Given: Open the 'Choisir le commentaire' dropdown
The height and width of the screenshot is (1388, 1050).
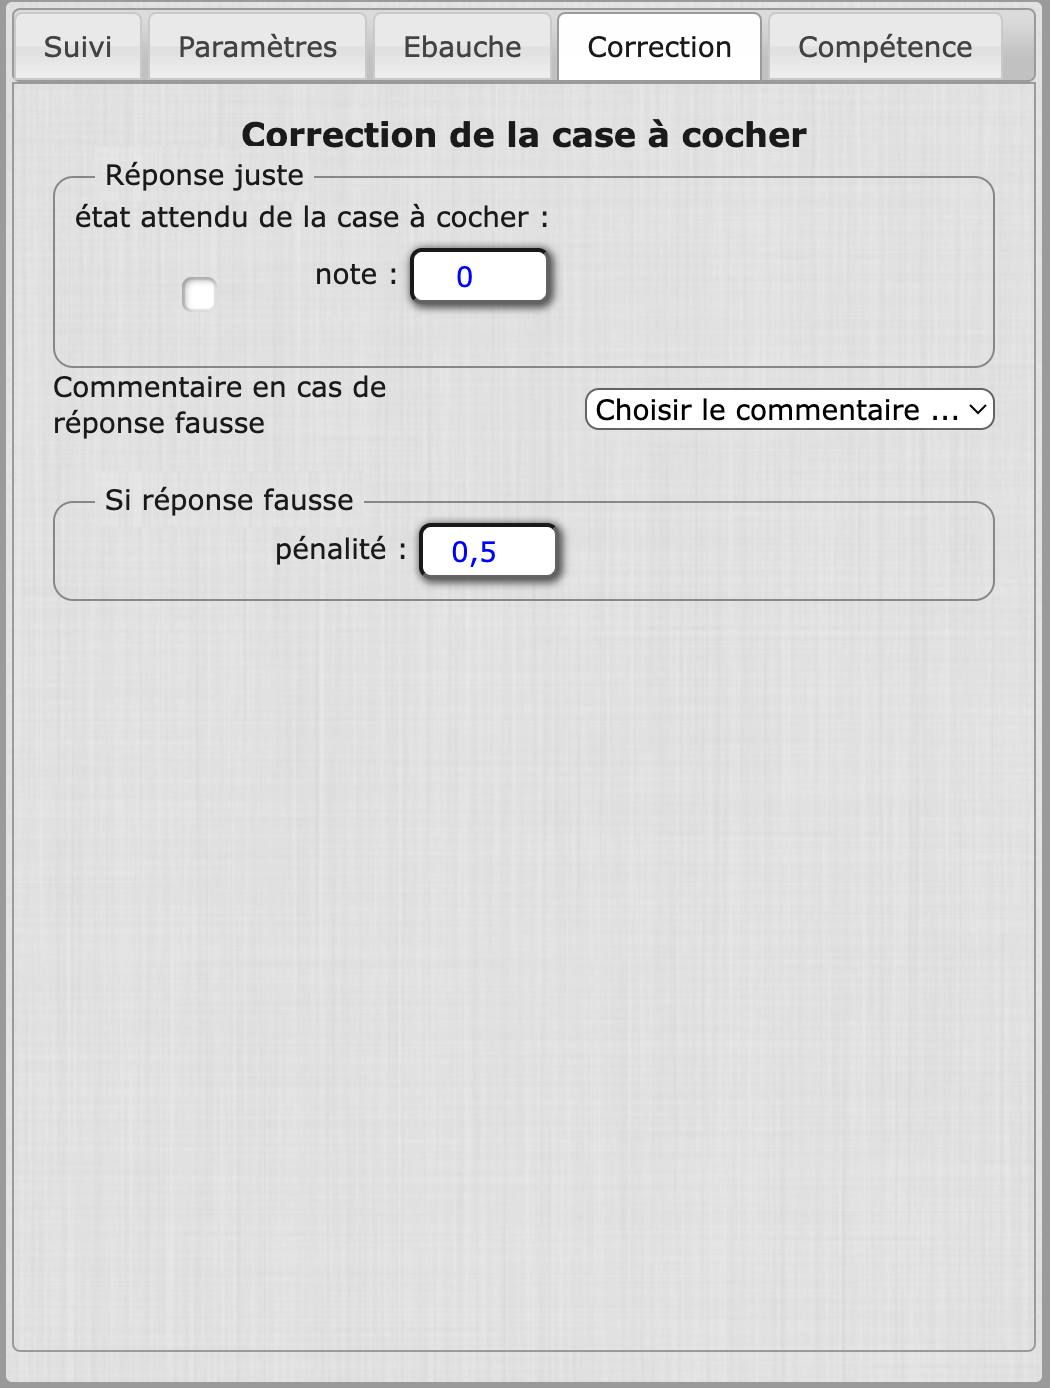Looking at the screenshot, I should coord(778,410).
